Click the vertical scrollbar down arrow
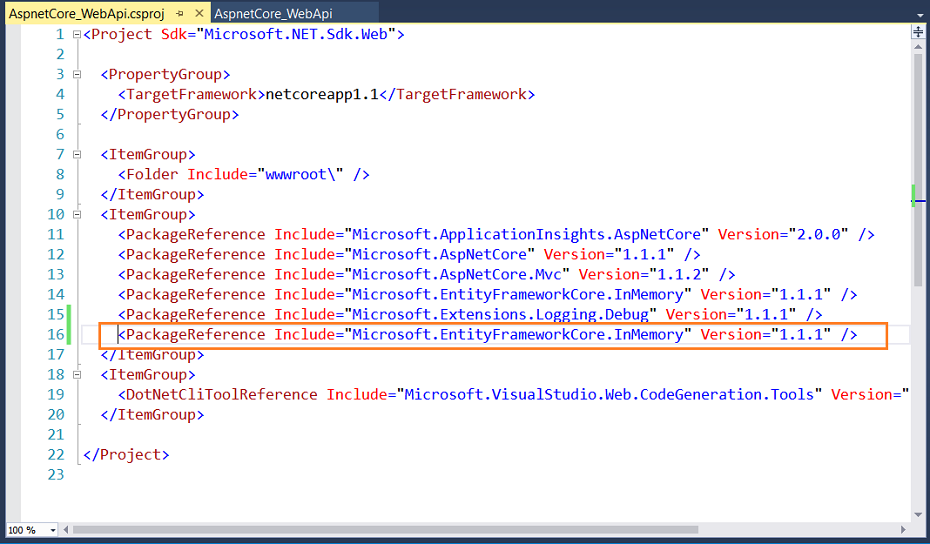This screenshot has height=544, width=930. click(918, 515)
